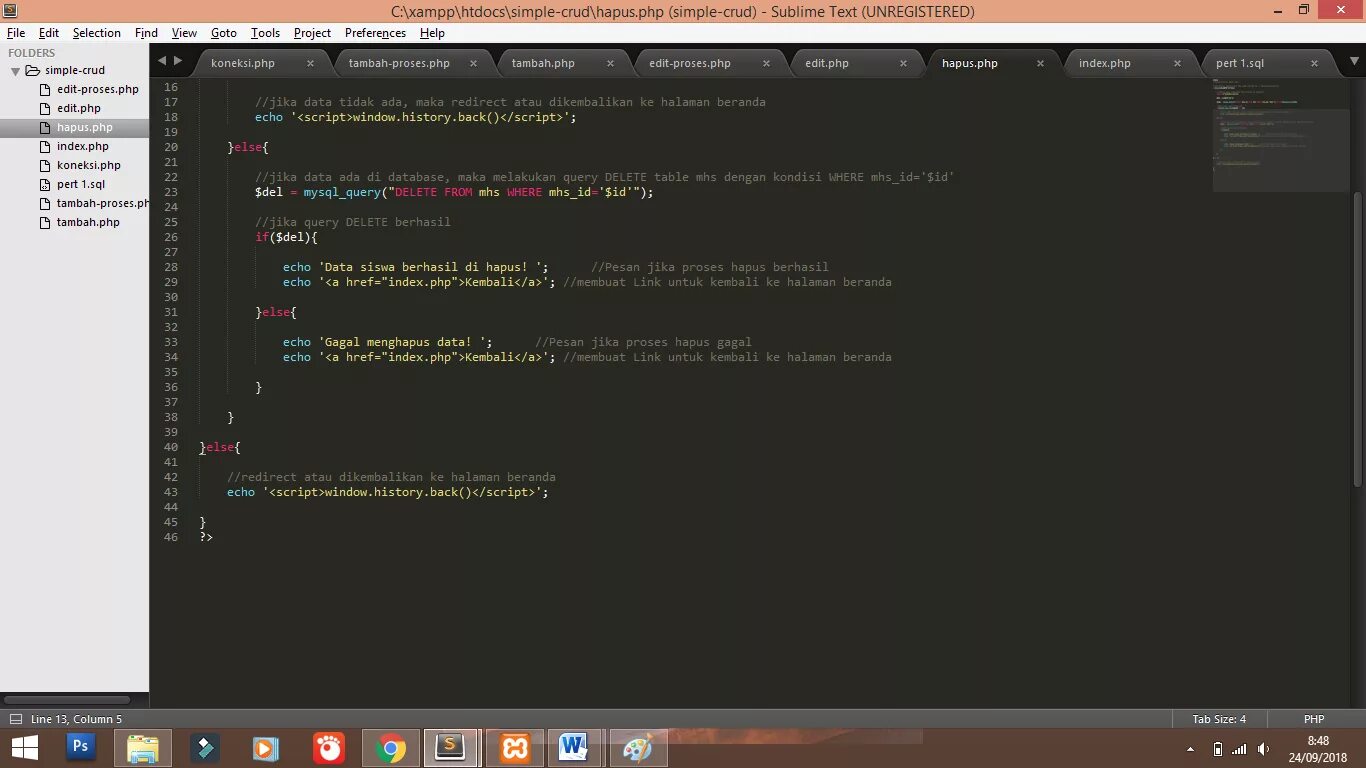Open the media player taskbar icon
1366x768 pixels.
tap(266, 748)
